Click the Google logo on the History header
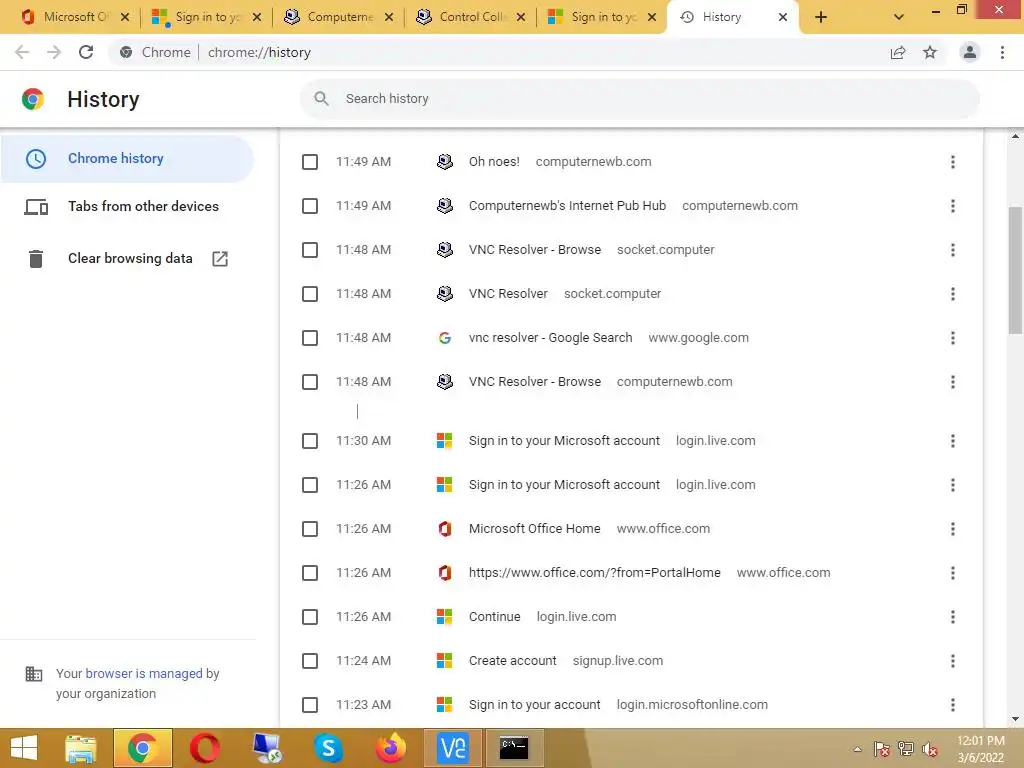The image size is (1024, 768). pyautogui.click(x=33, y=99)
